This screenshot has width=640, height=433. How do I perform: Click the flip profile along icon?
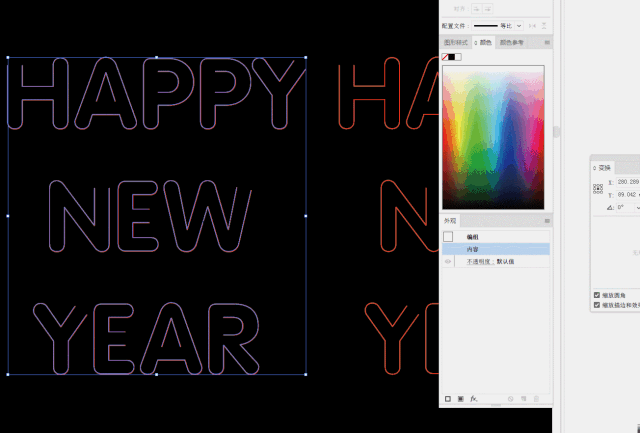point(532,26)
